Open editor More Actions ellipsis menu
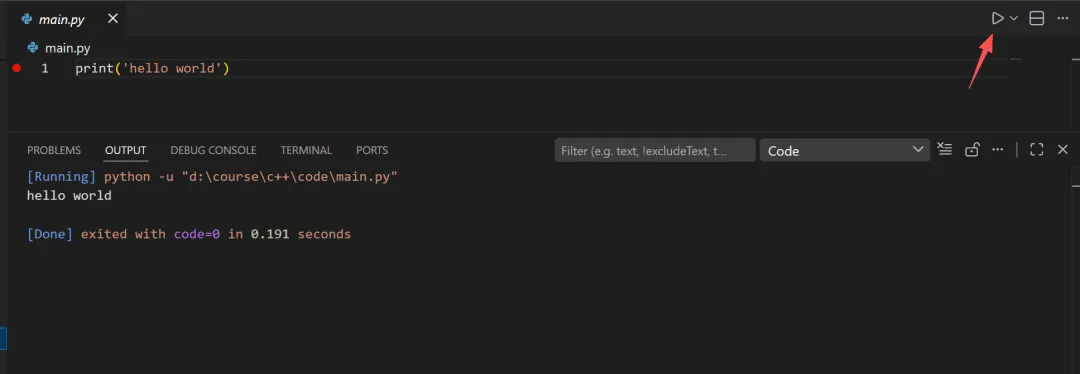The width and height of the screenshot is (1080, 374). (x=1062, y=19)
